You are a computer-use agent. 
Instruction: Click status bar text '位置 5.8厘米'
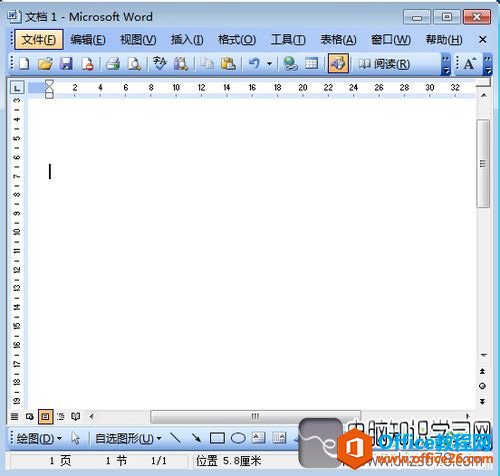(228, 461)
